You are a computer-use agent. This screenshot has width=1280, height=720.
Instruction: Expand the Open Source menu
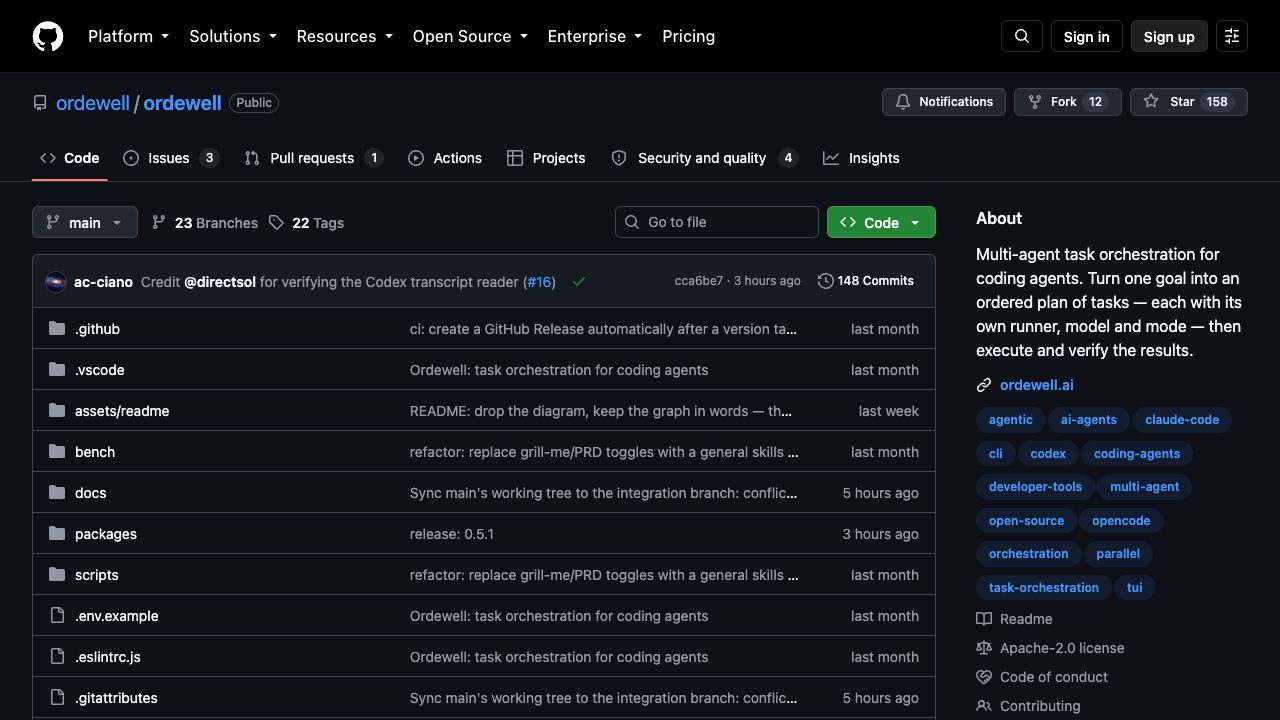click(x=470, y=36)
